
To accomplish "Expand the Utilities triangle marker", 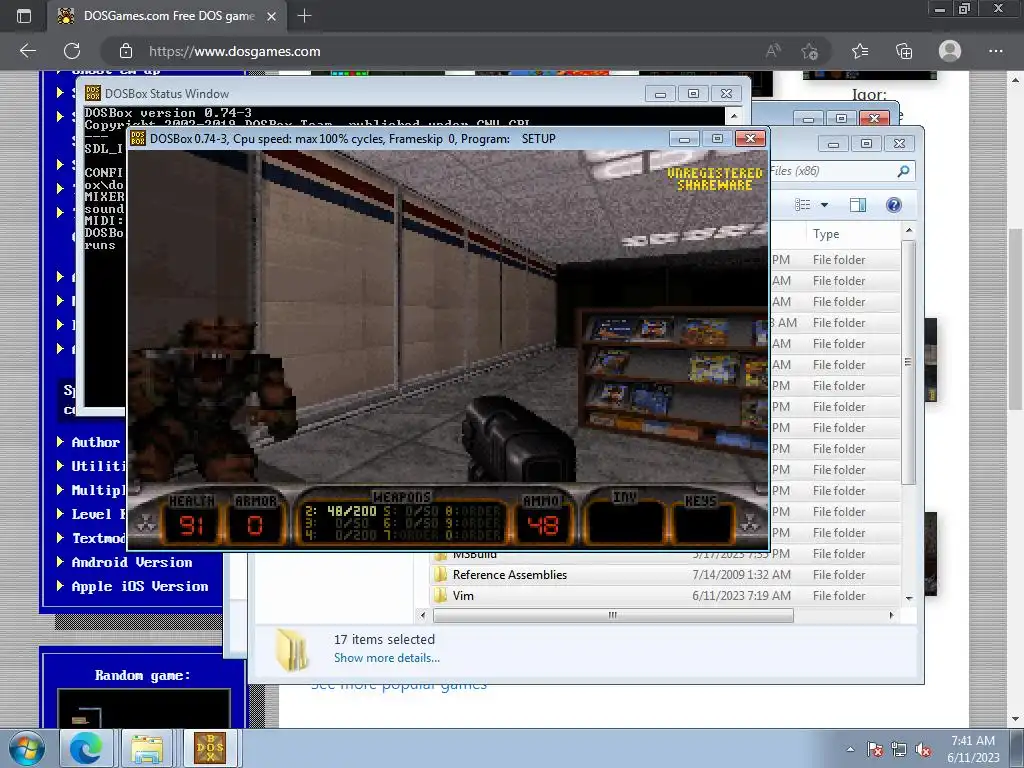I will (60, 466).
